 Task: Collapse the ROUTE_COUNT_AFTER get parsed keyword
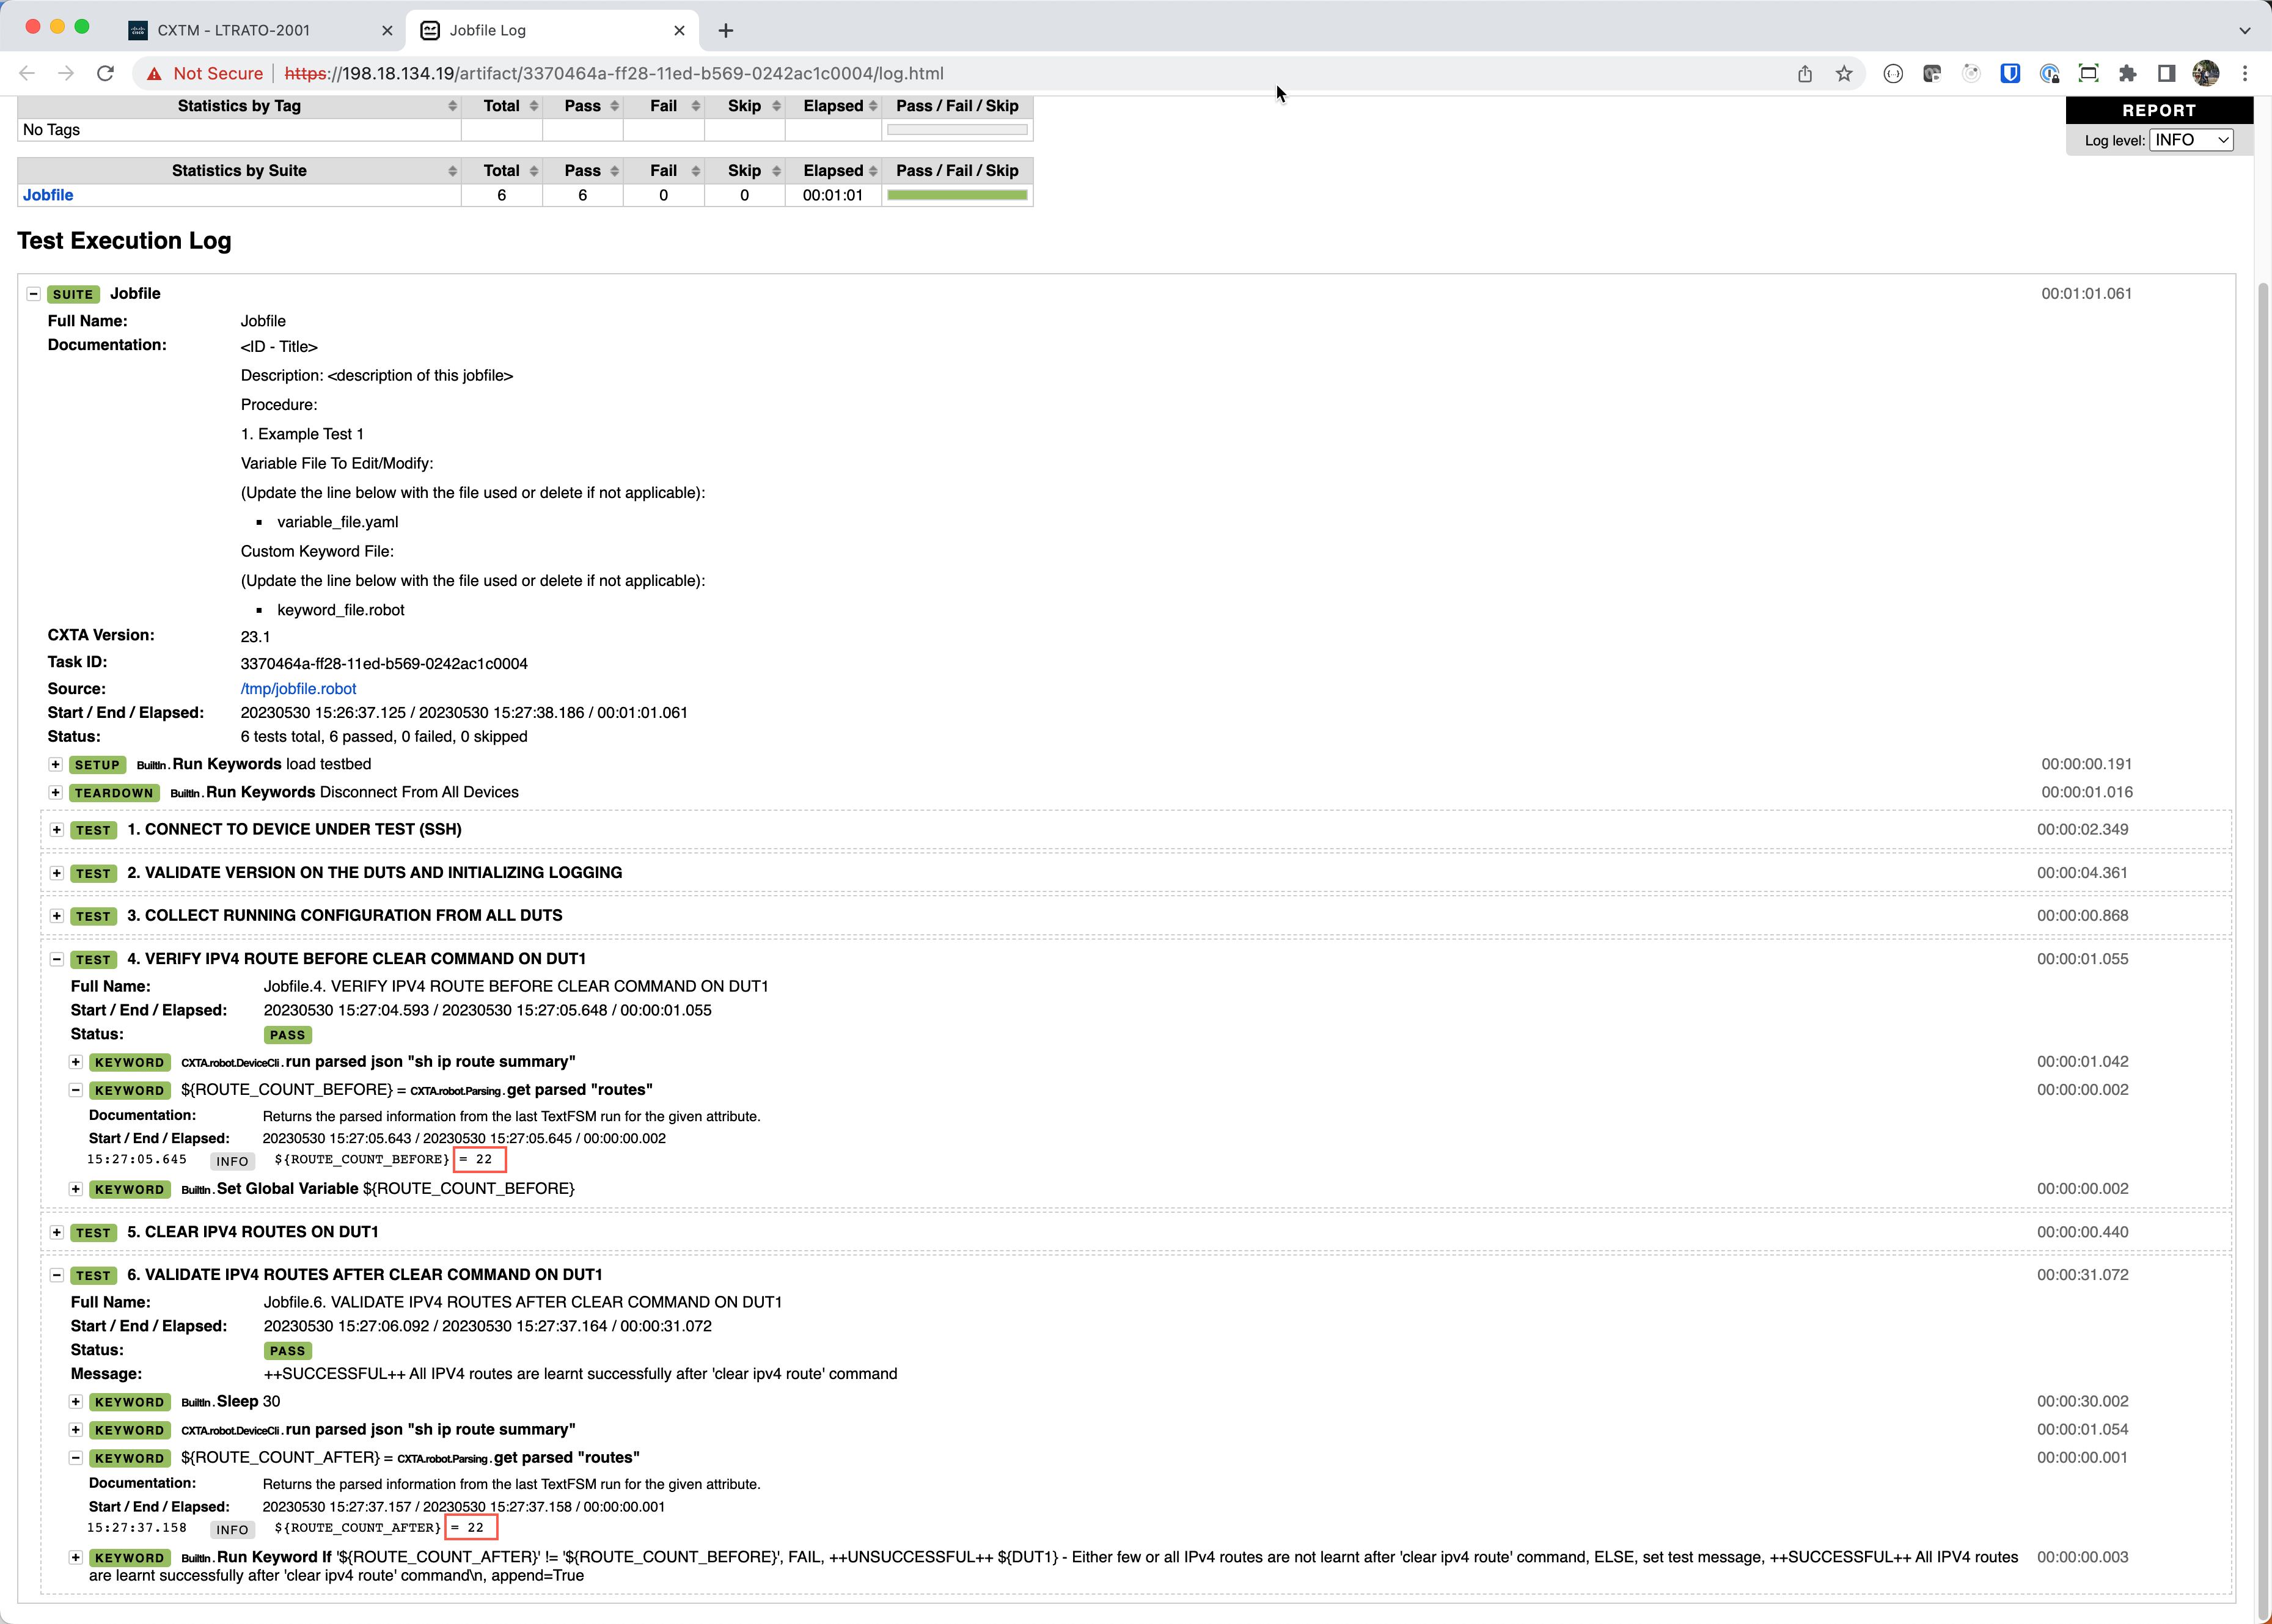75,1458
